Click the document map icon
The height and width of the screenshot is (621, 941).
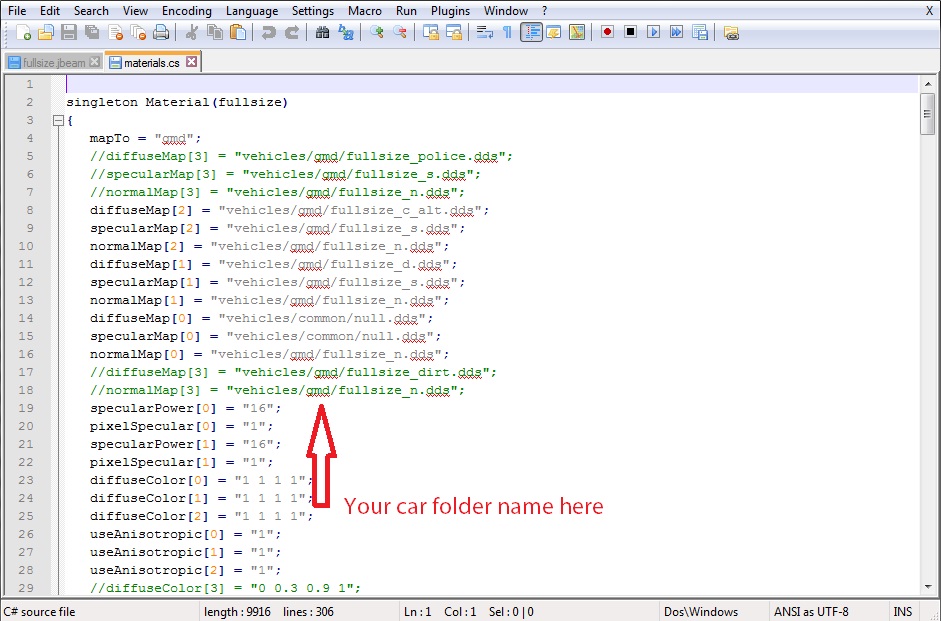click(577, 32)
